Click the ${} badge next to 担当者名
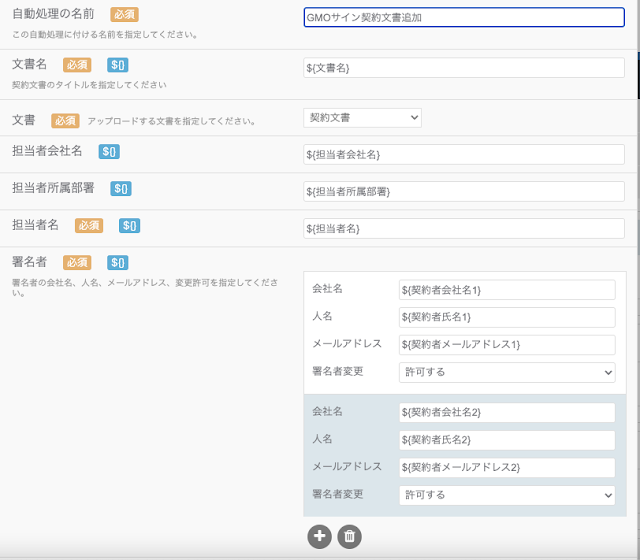The image size is (640, 560). [x=129, y=226]
